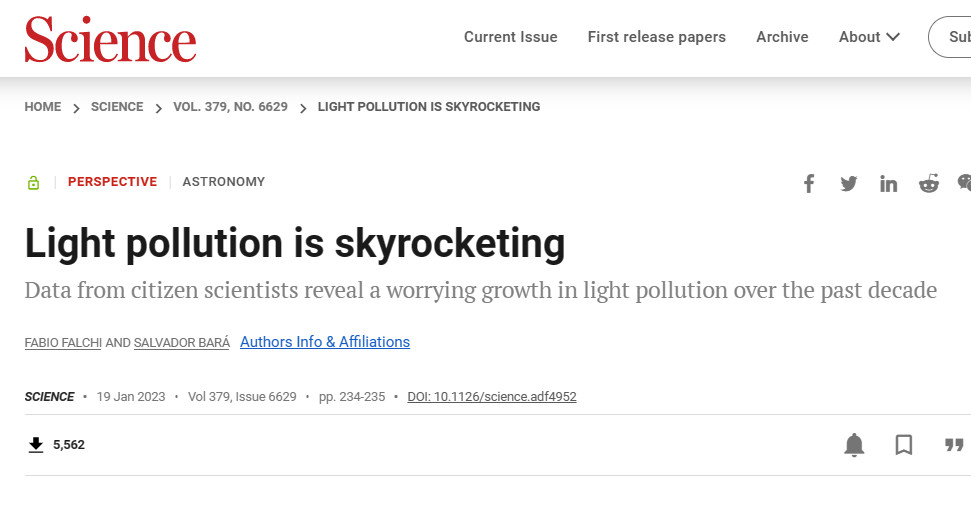Screen dimensions: 971x509
Task: Open the Current Issue page
Action: 510,37
